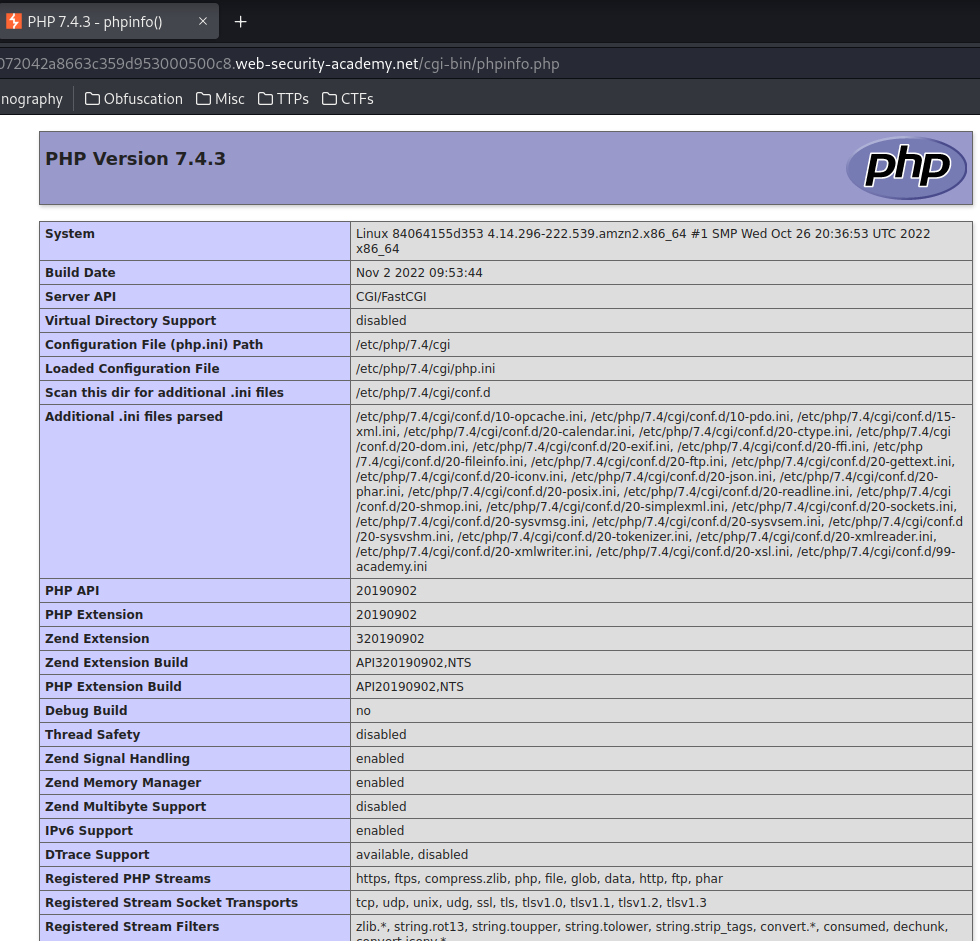
Task: Click the 'Zend Memory Manager' label
Action: 123,782
